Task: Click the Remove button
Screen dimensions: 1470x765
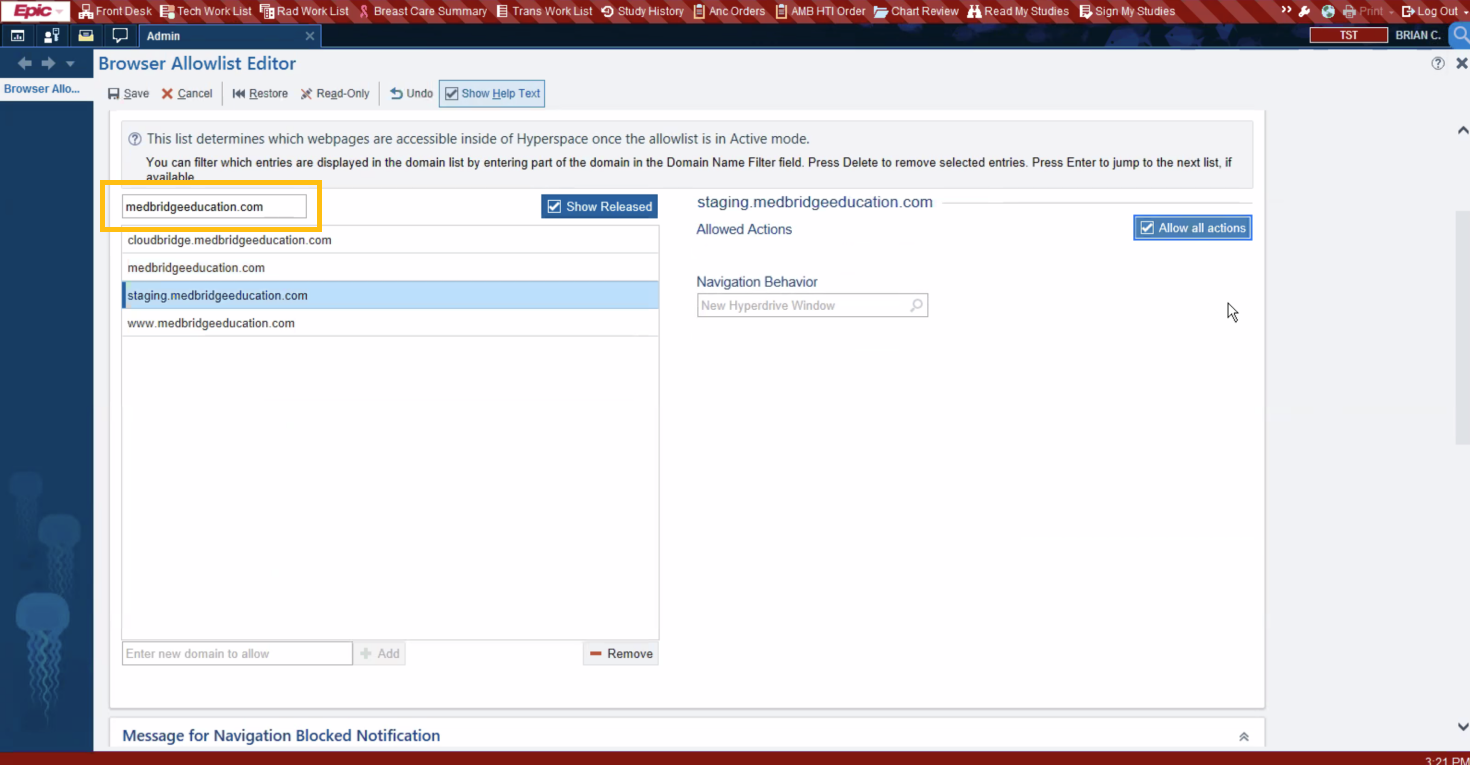Action: 621,653
